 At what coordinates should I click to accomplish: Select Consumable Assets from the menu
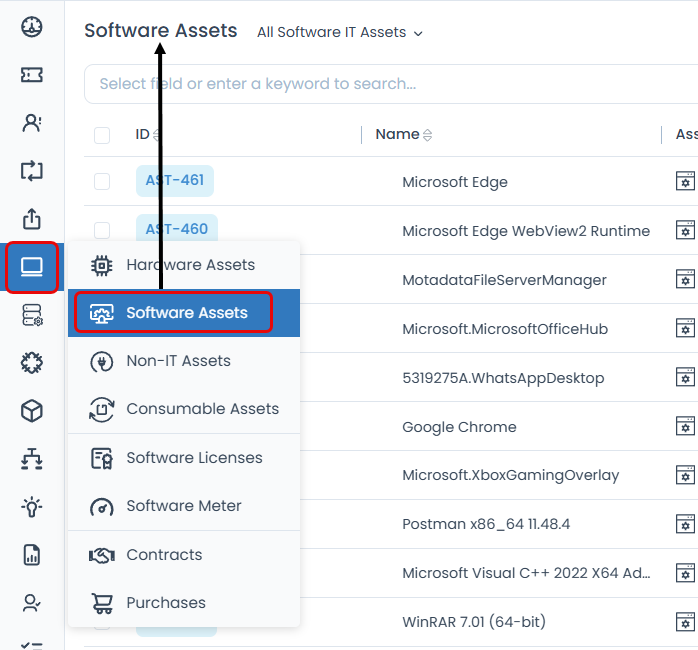[184, 409]
